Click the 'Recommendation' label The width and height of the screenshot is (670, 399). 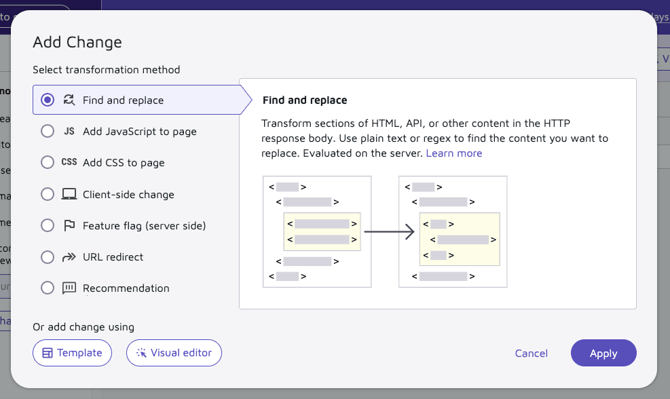(x=126, y=288)
